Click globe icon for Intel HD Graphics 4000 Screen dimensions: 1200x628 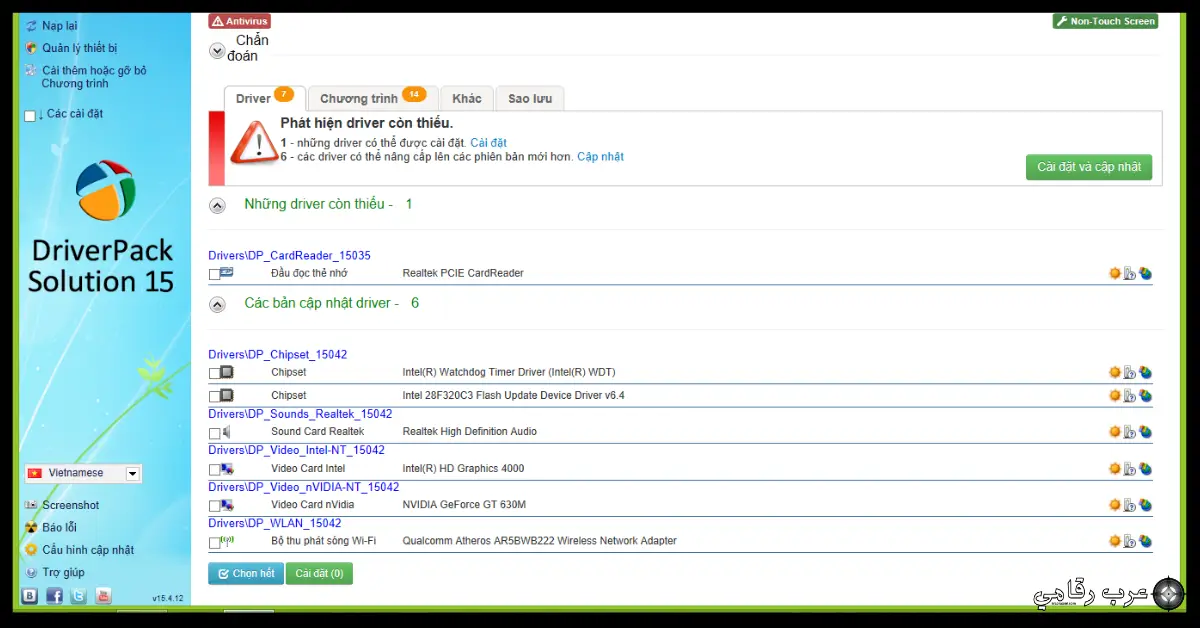pyautogui.click(x=1146, y=468)
